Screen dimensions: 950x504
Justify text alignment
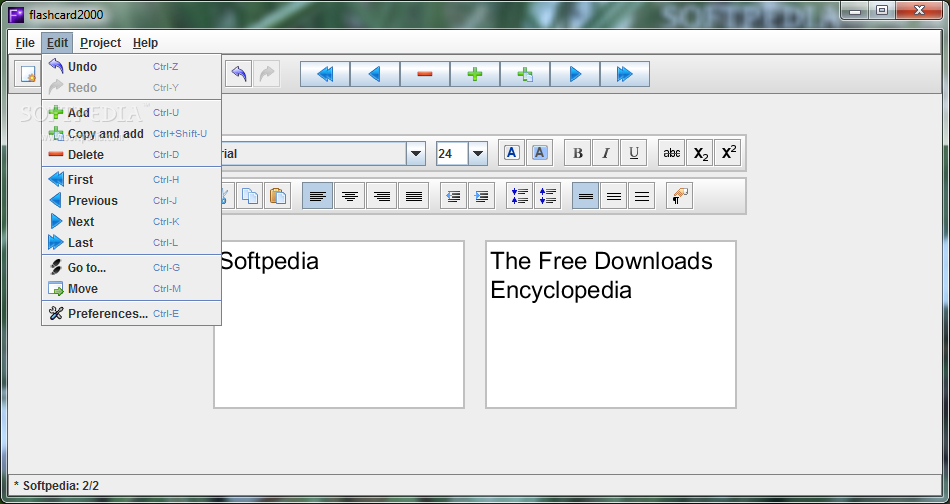(414, 196)
